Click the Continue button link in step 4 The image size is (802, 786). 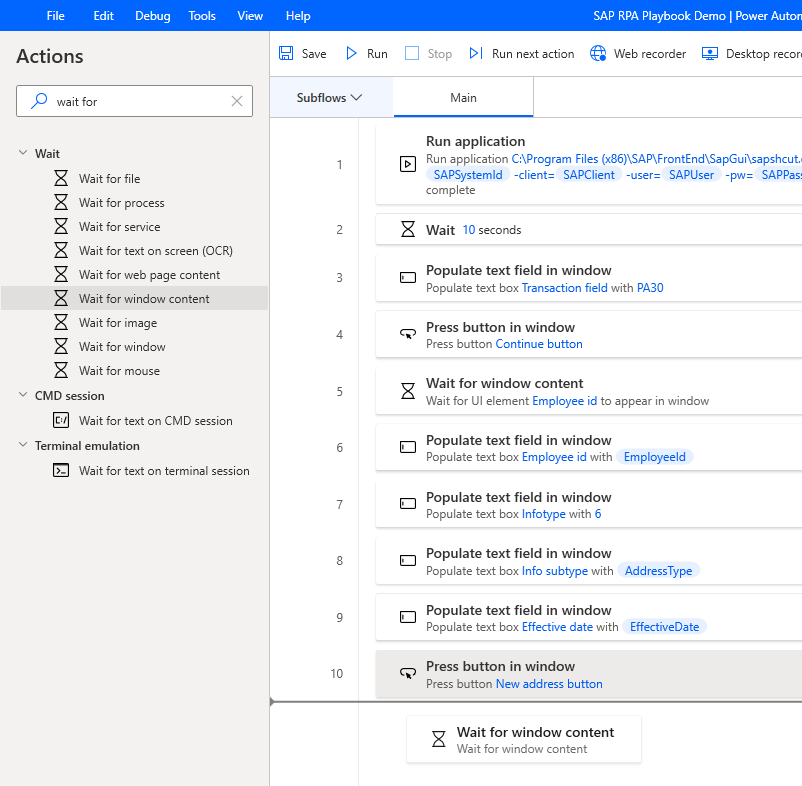539,344
